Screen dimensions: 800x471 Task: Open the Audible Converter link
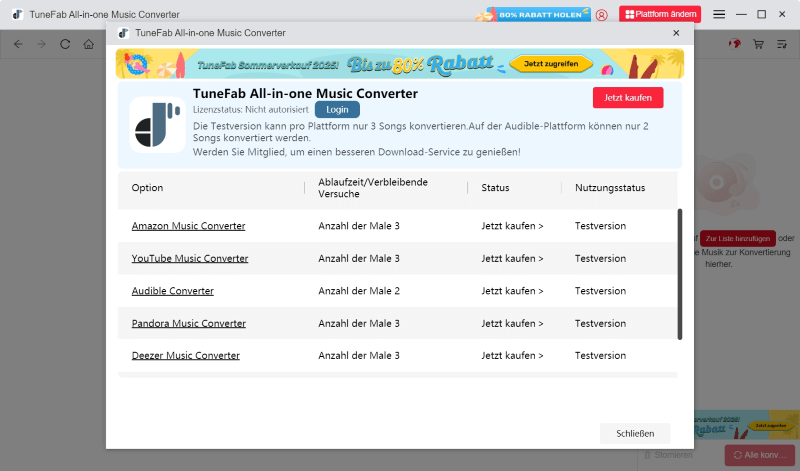172,291
